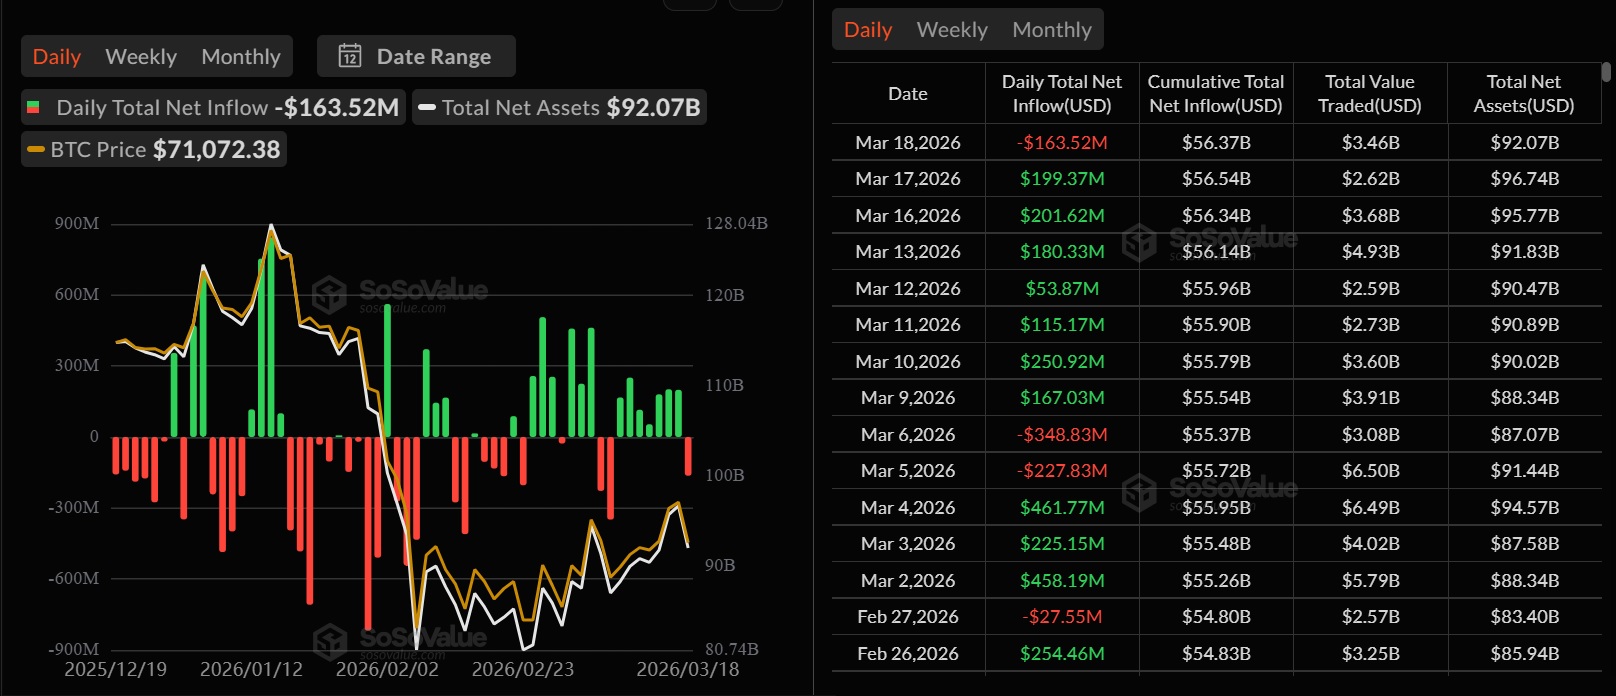Click the $201.62M inflow value
1616x696 pixels.
coord(1062,216)
